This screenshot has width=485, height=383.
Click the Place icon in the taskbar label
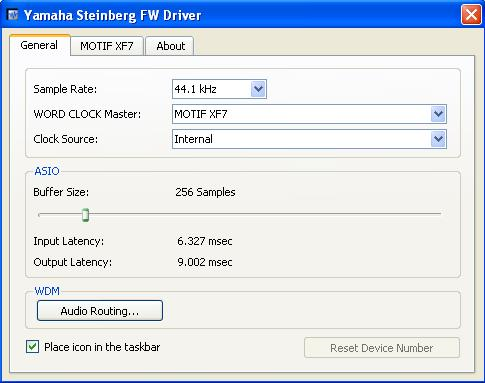pos(102,347)
